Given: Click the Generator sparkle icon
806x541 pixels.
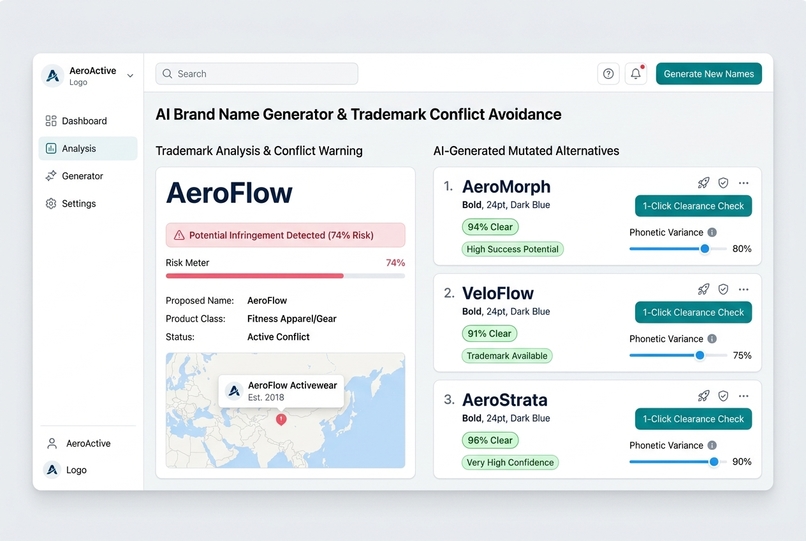Looking at the screenshot, I should 51,176.
